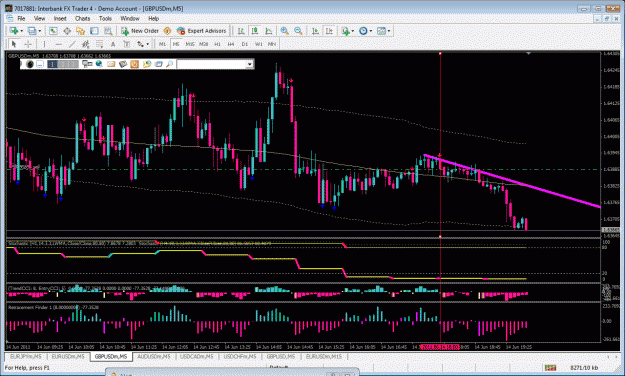Expand the Periods clock dropdown arrow

pos(371,31)
